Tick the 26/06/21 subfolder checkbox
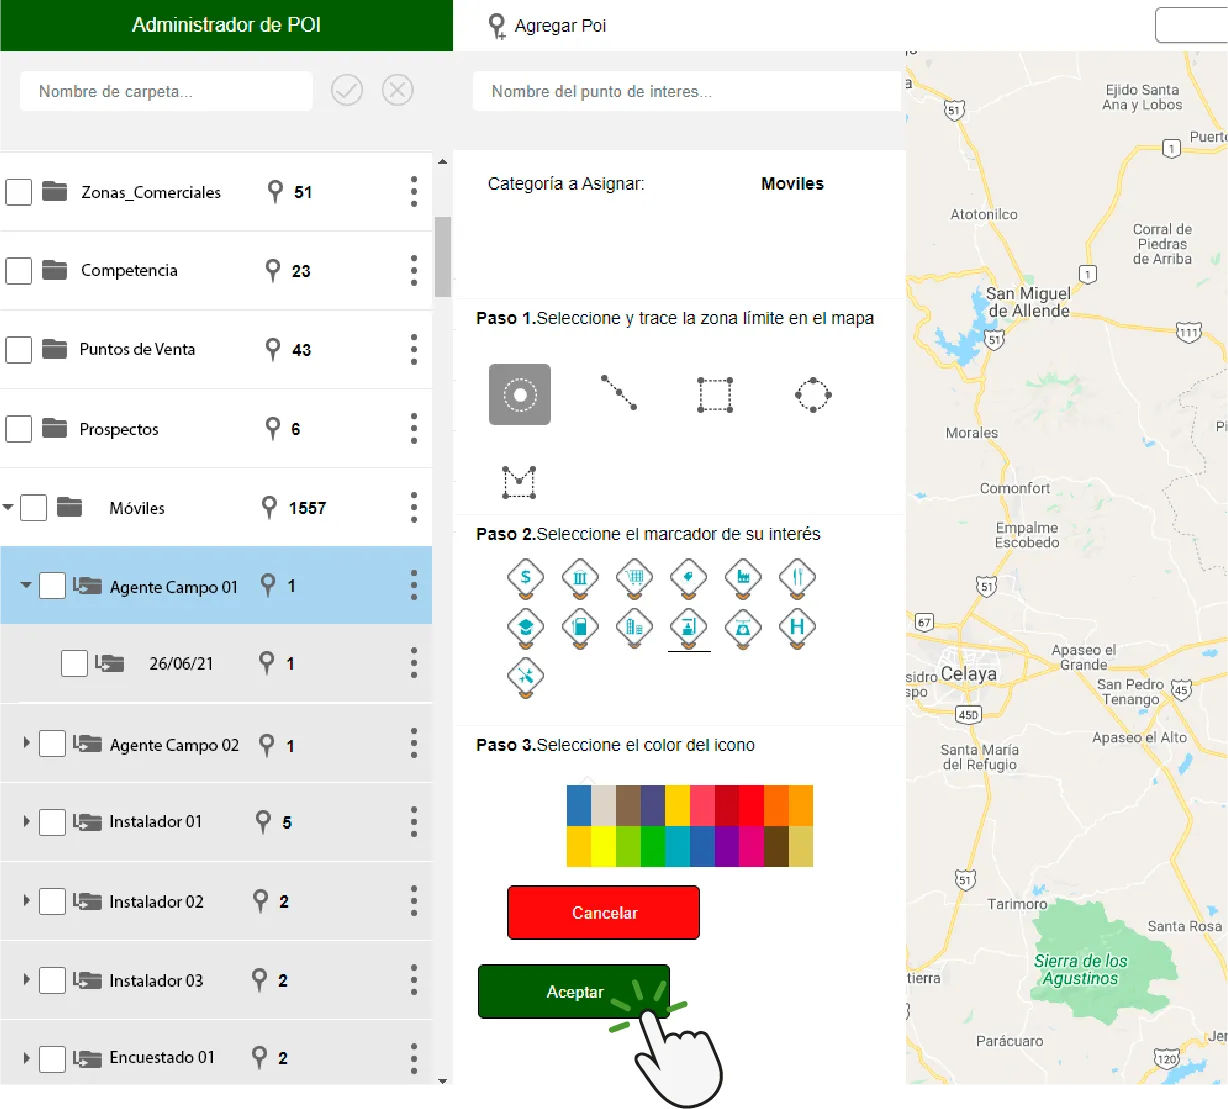Screen dimensions: 1228x1109 click(x=74, y=663)
